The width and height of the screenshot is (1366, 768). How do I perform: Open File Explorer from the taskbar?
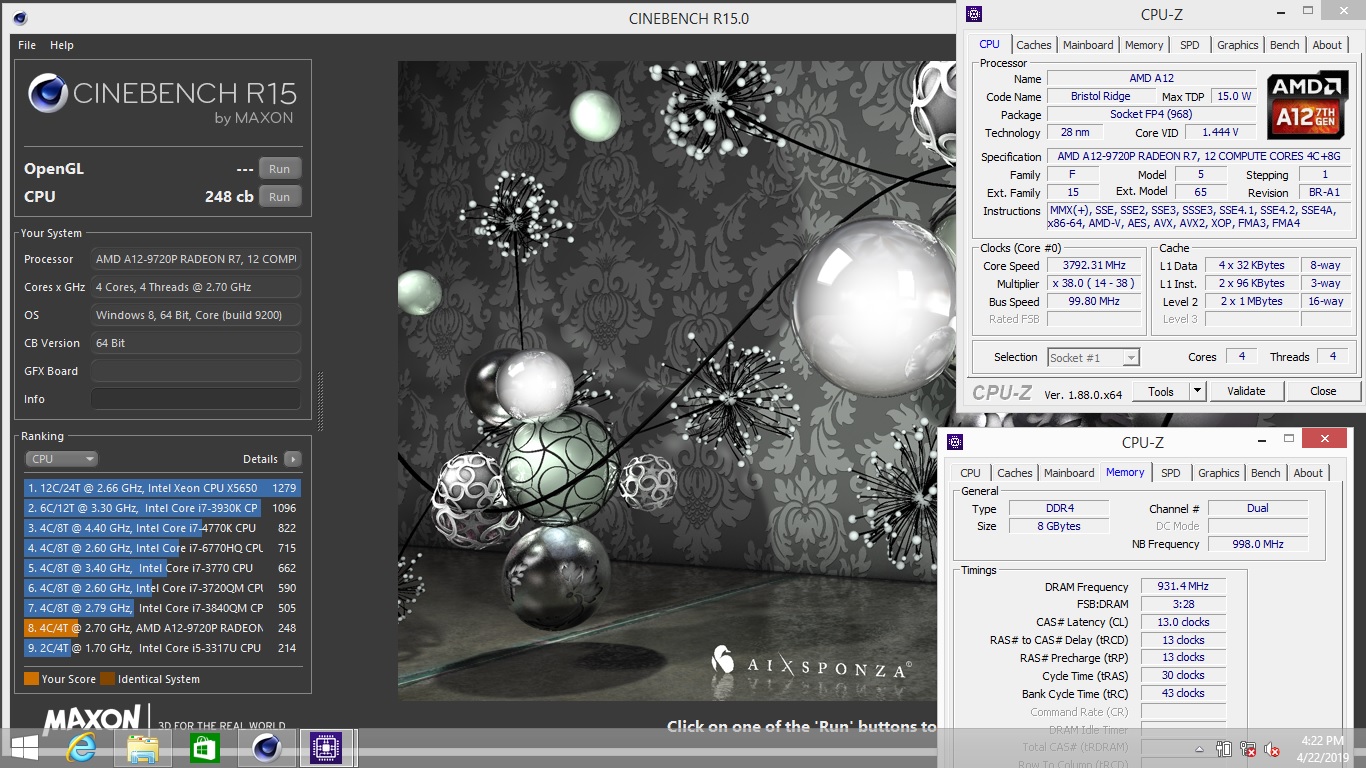point(143,748)
